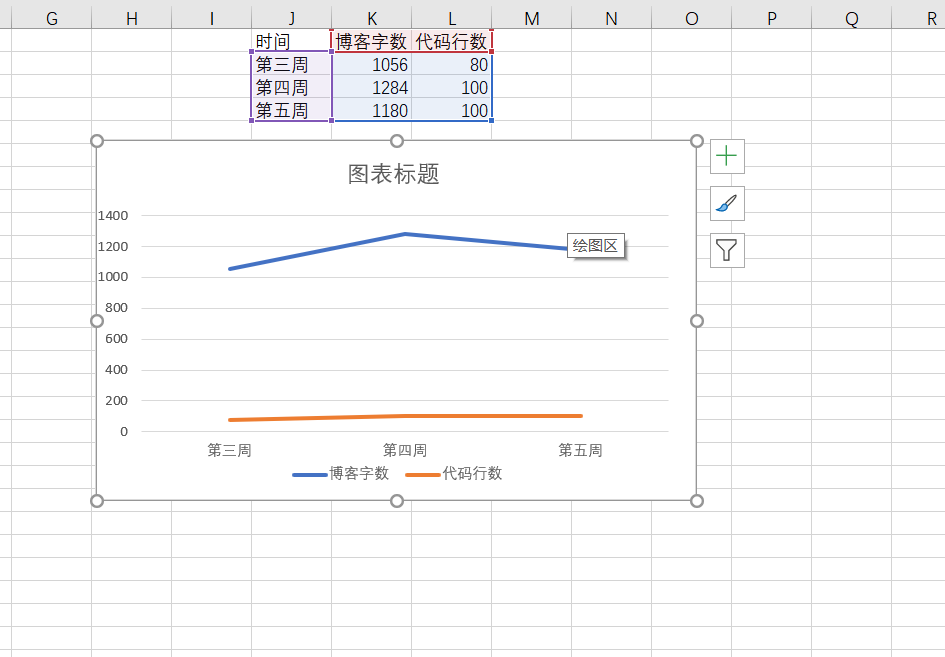Click the right-middle chart resize handle
Screen dimensions: 945x657
(x=697, y=321)
